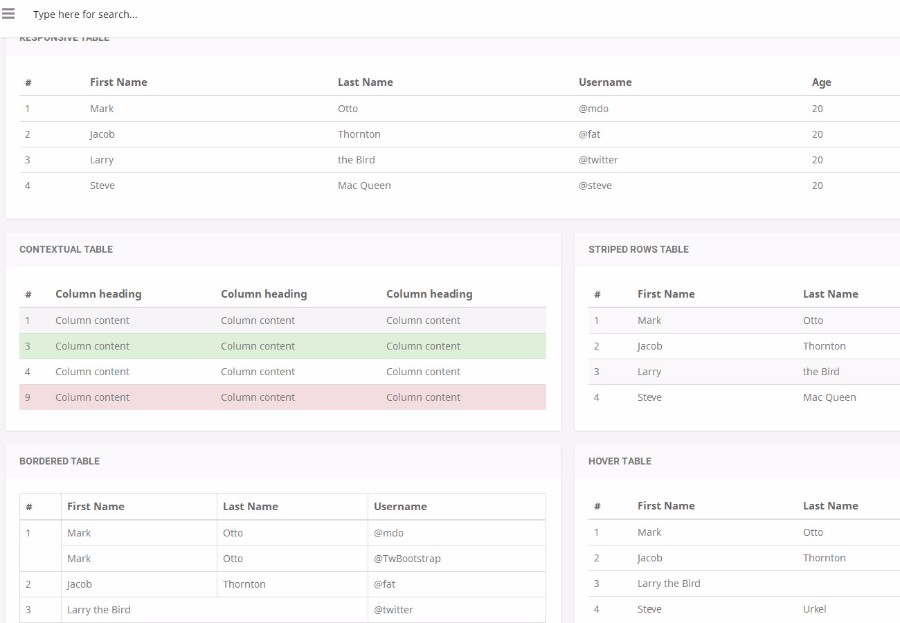900x623 pixels.
Task: Open the hamburger menu icon
Action: point(9,14)
